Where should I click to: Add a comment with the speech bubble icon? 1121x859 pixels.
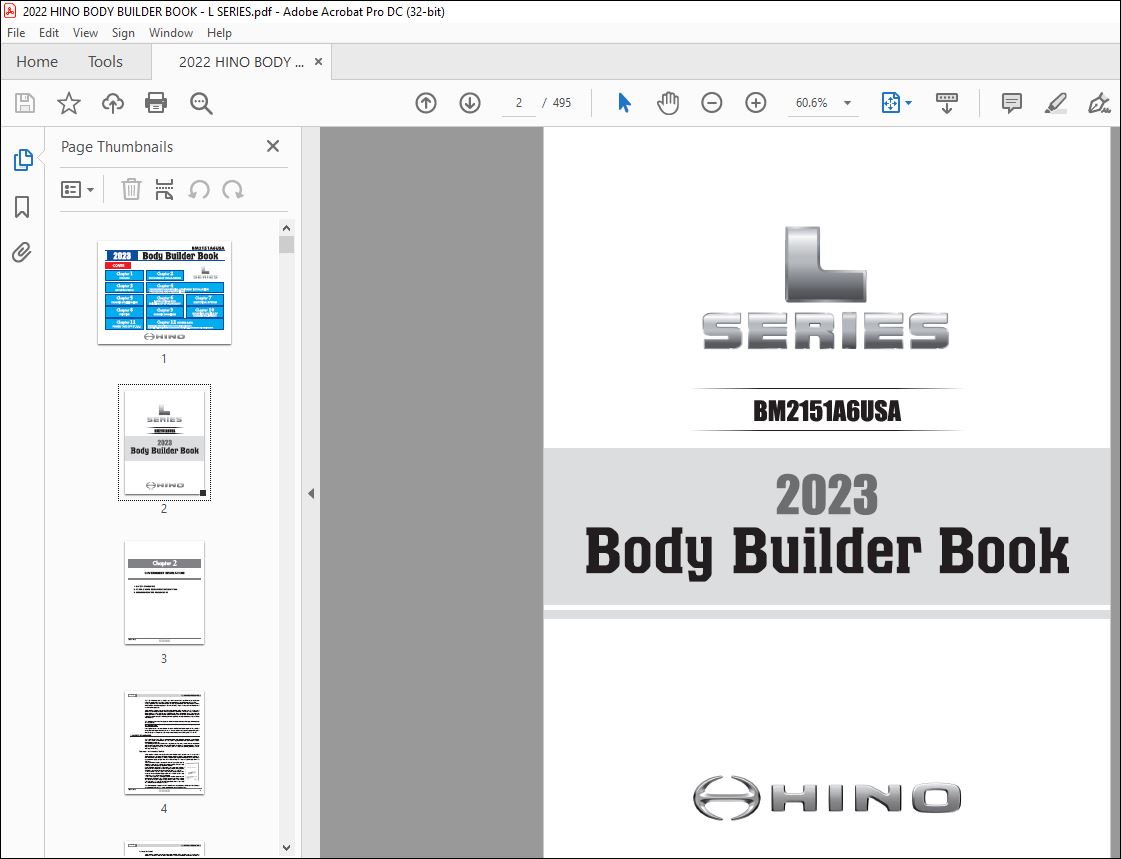point(1012,103)
